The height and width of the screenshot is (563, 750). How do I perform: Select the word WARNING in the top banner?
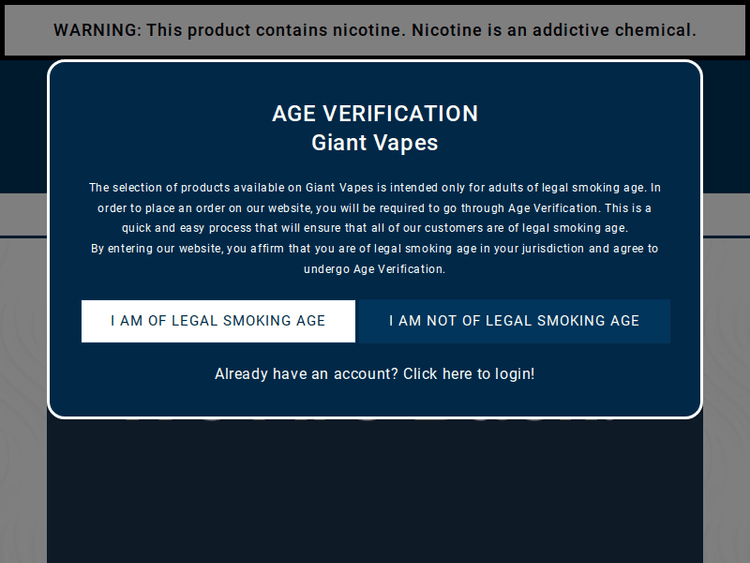click(x=97, y=30)
